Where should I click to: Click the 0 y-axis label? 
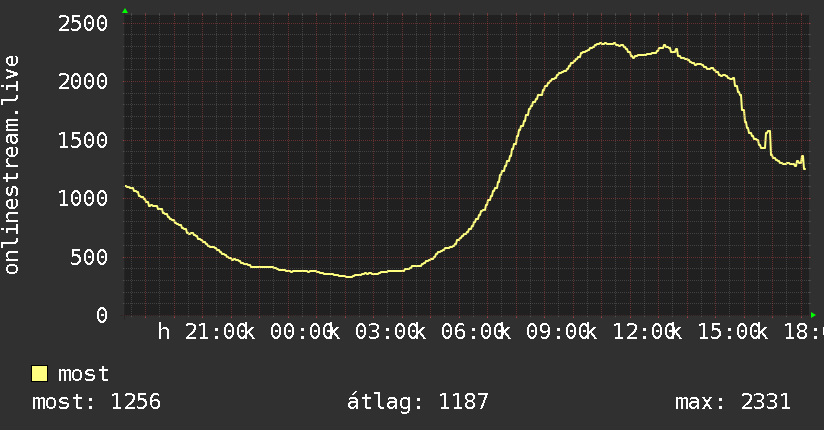tap(102, 315)
